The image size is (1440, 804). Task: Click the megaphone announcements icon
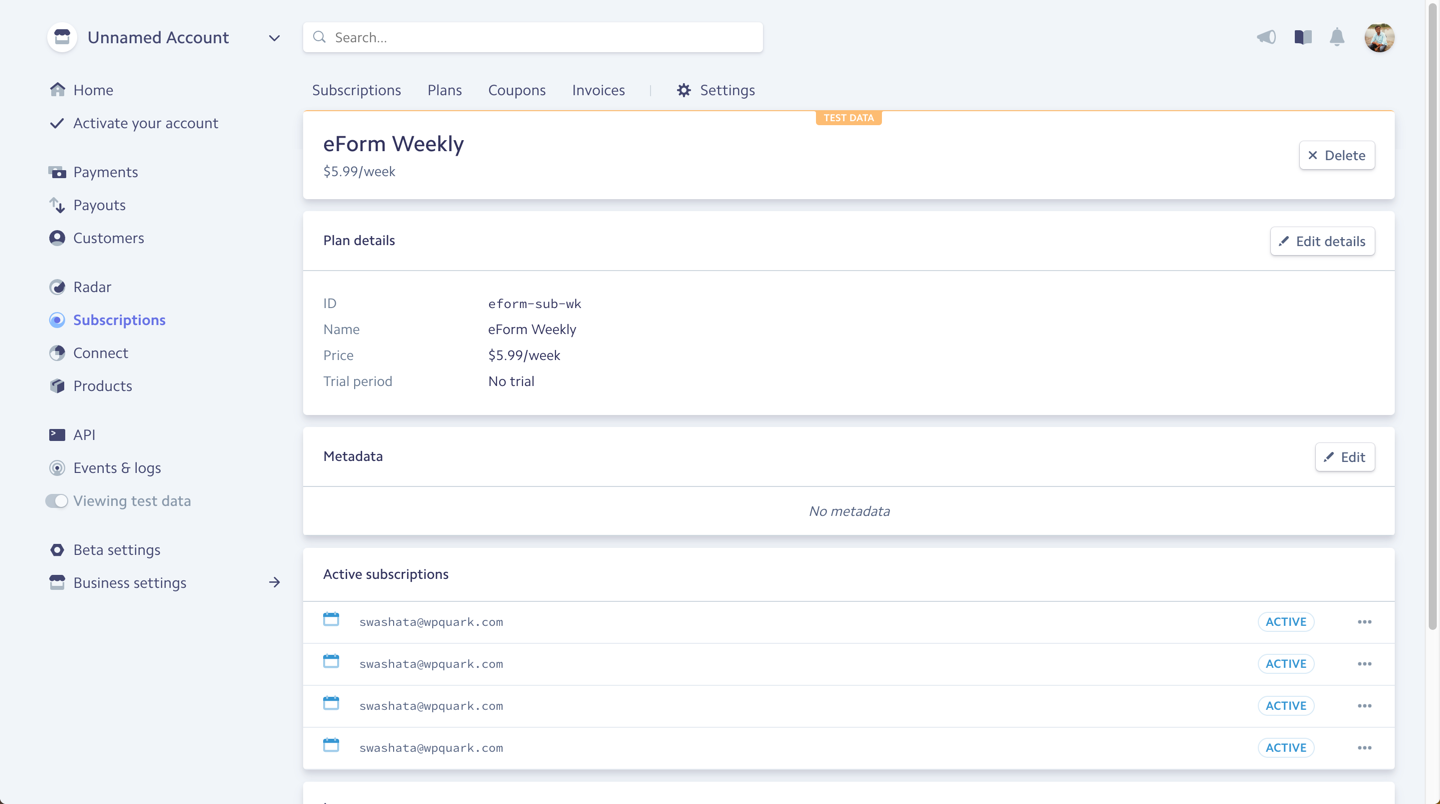pos(1266,37)
